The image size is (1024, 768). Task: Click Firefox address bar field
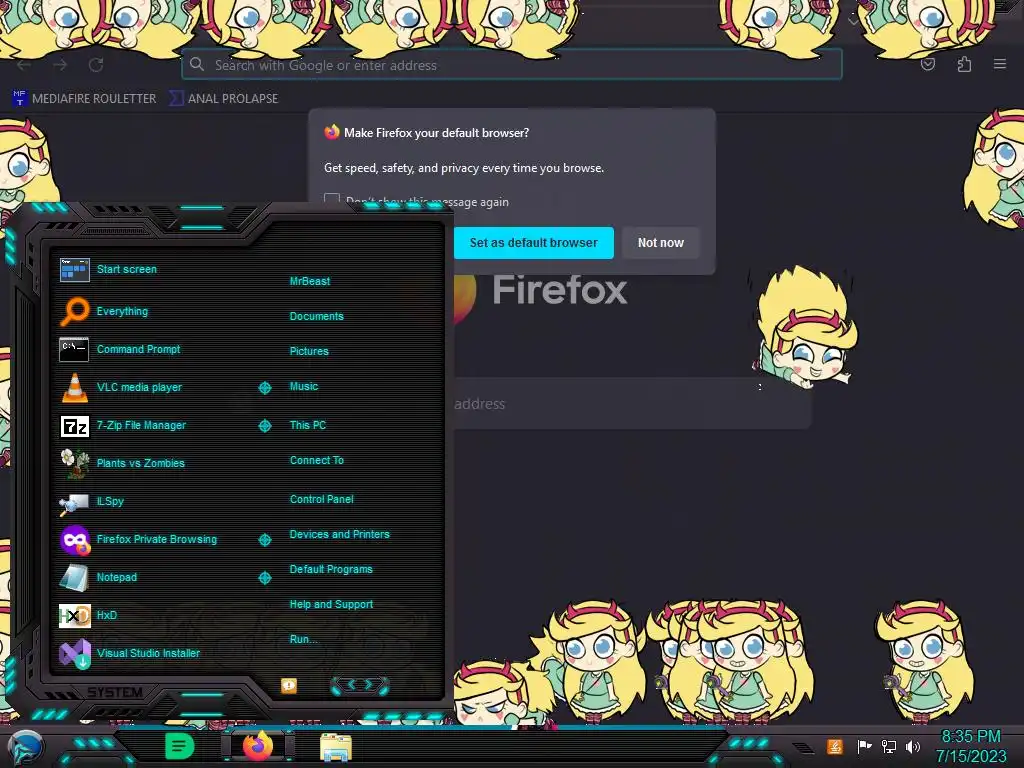tap(512, 65)
